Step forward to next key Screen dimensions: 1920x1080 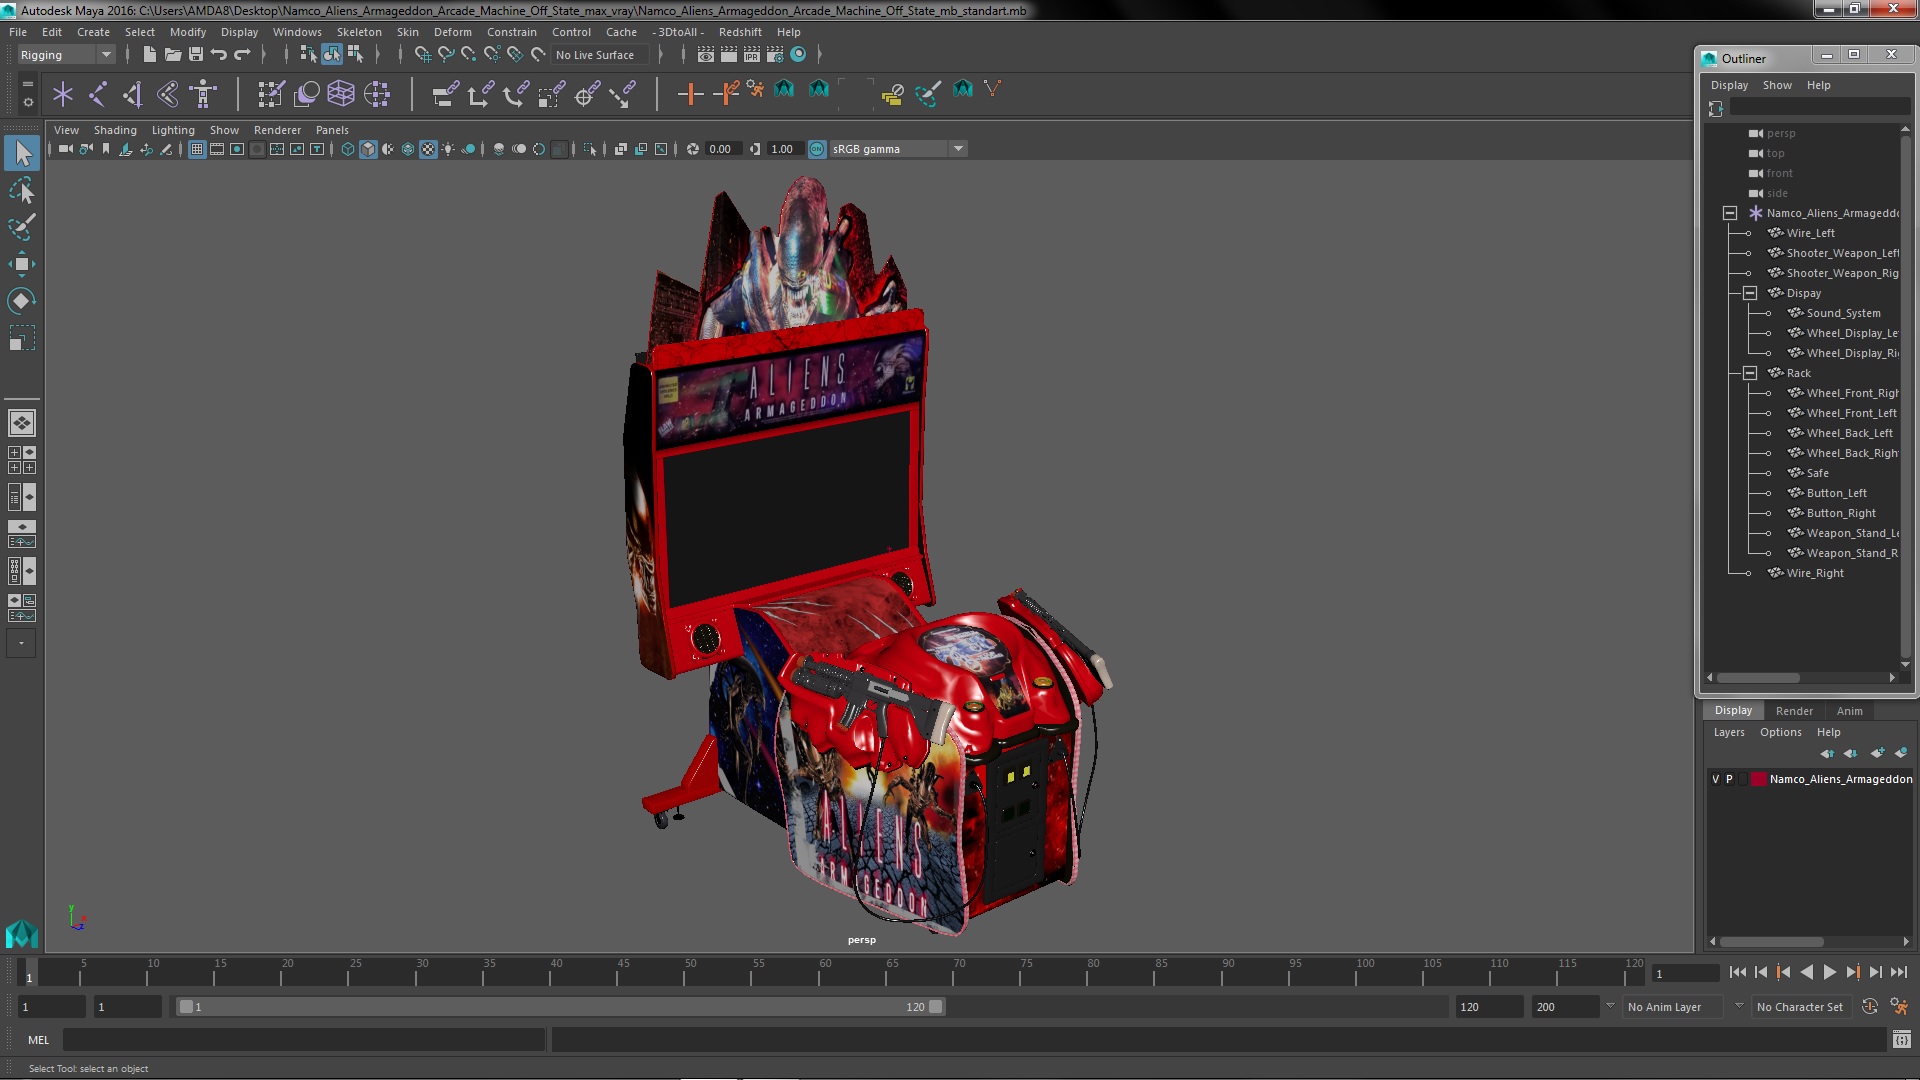1853,972
